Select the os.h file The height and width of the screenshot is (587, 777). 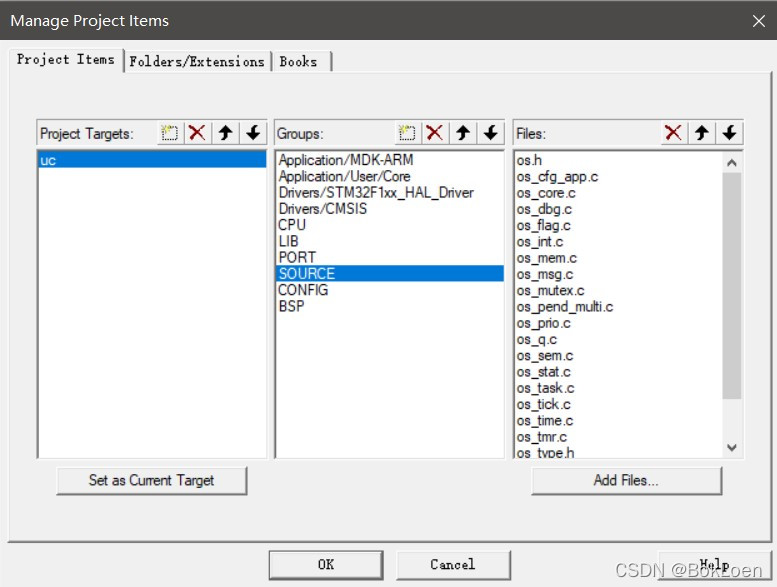click(x=618, y=160)
